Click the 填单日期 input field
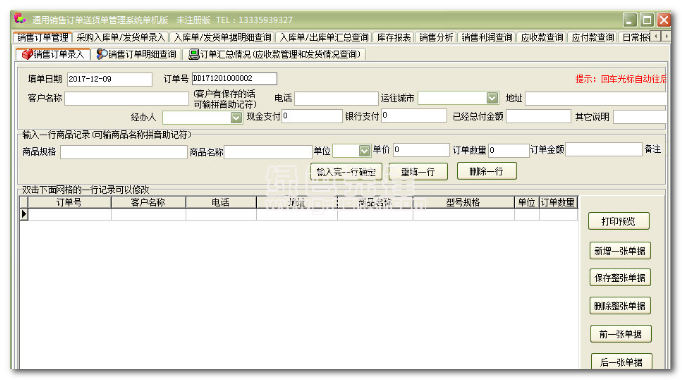Viewport: 682px width, 380px height. (110, 79)
